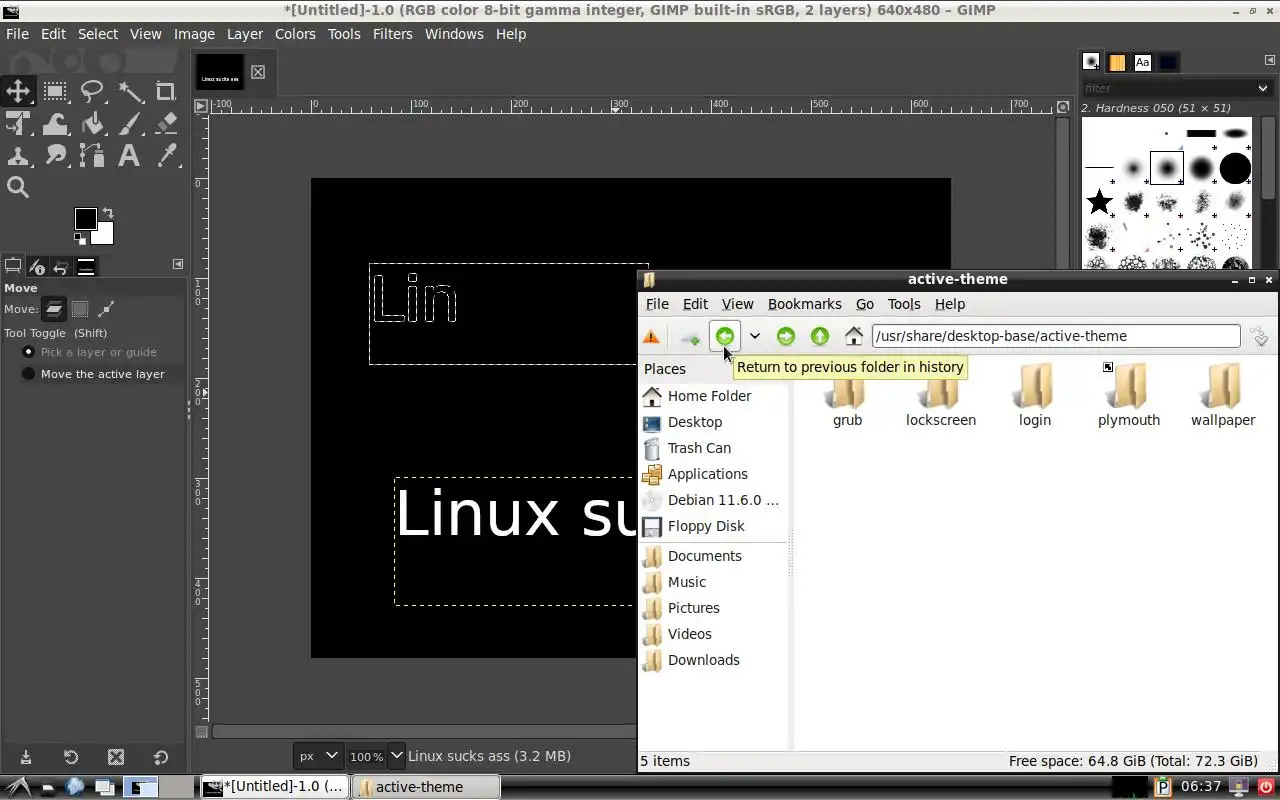The height and width of the screenshot is (800, 1280).
Task: Switch to the Images tab in toolbox dock
Action: pos(86,267)
